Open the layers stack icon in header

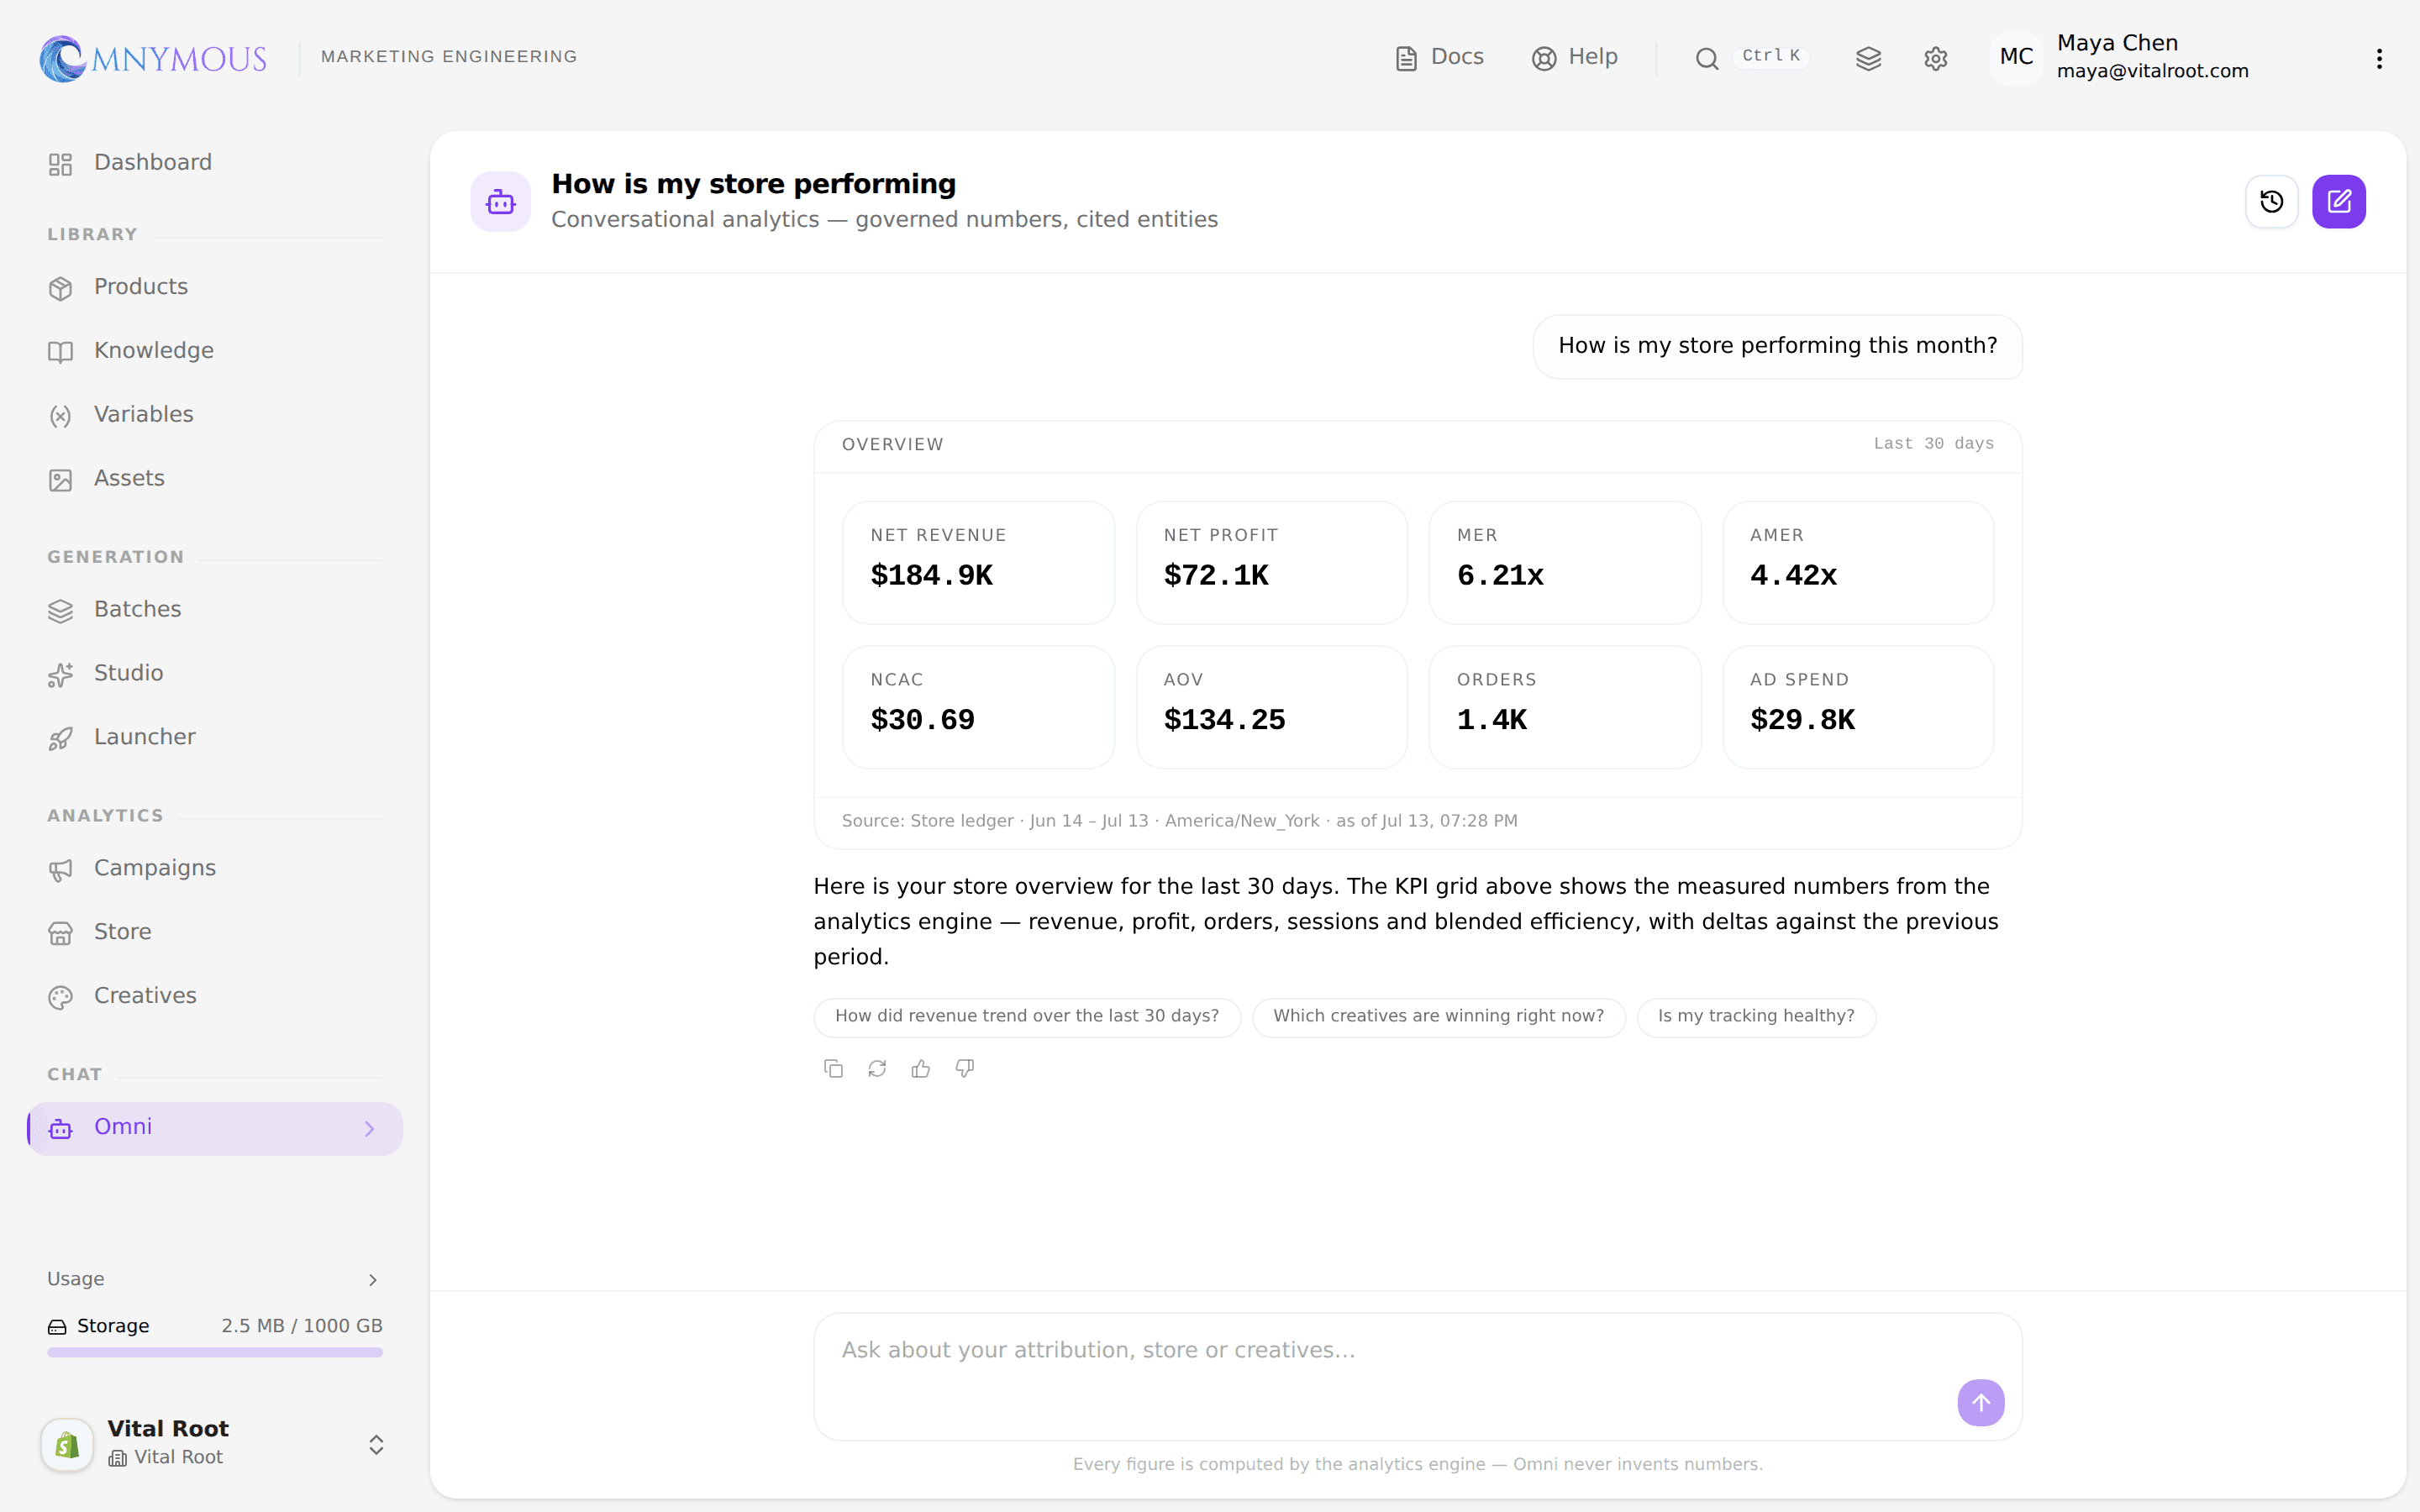tap(1868, 59)
